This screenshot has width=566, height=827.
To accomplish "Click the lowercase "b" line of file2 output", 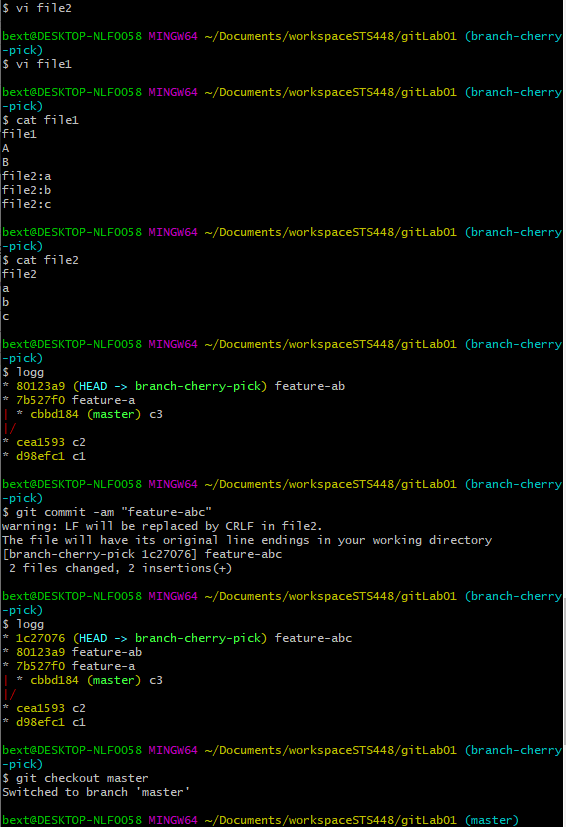I will pyautogui.click(x=6, y=302).
